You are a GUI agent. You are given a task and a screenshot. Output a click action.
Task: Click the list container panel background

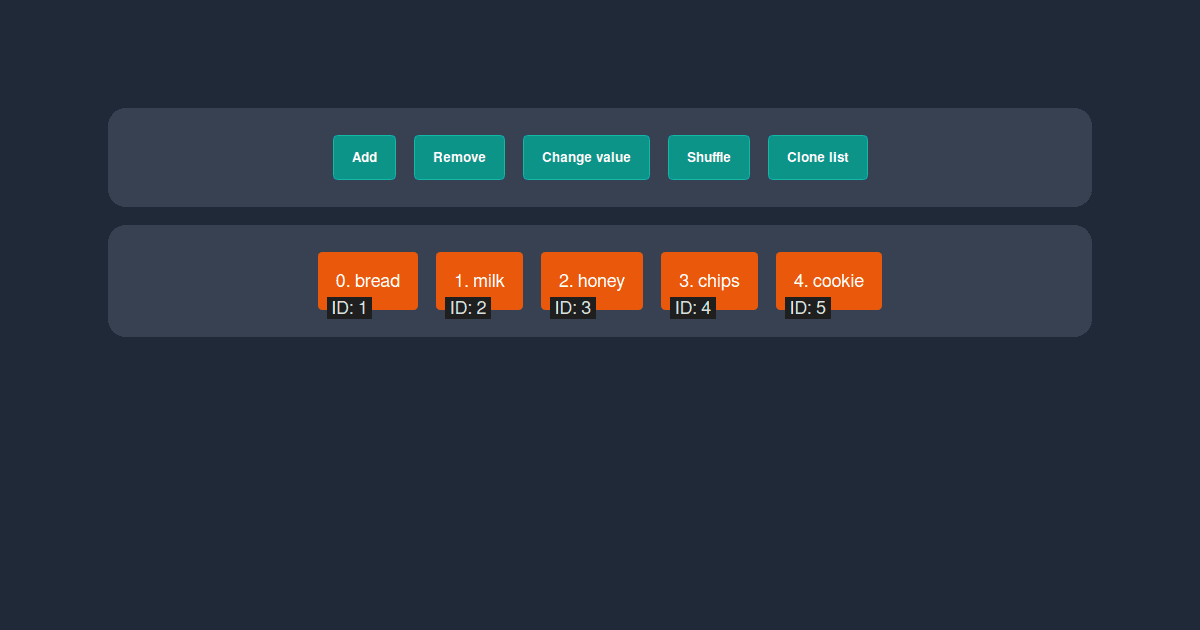[x=200, y=281]
